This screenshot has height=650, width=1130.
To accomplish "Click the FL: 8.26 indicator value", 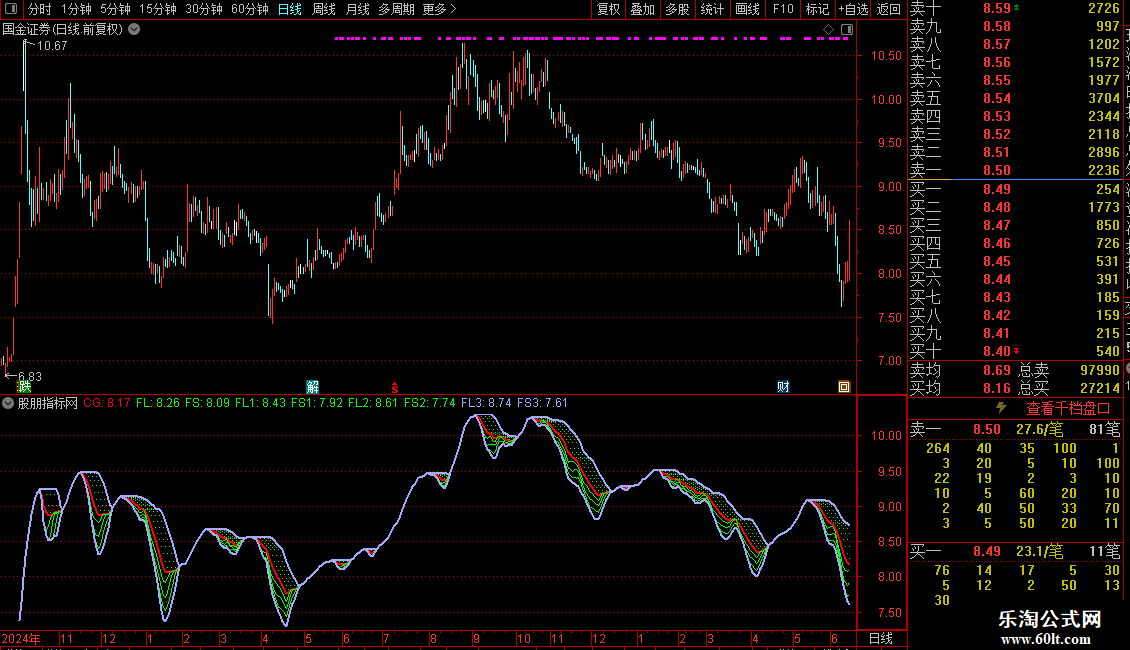I will tap(158, 403).
